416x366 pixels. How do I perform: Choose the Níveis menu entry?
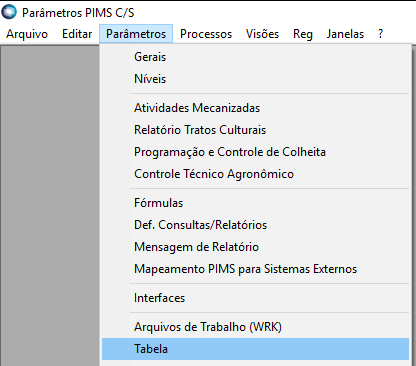point(255,79)
